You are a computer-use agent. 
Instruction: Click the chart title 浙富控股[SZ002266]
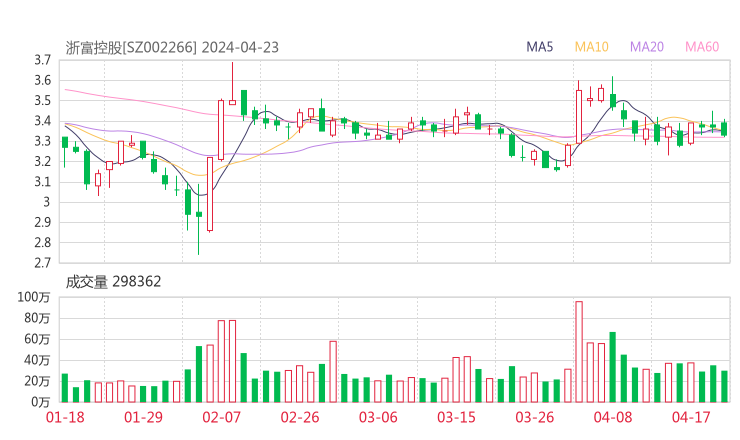coord(132,47)
